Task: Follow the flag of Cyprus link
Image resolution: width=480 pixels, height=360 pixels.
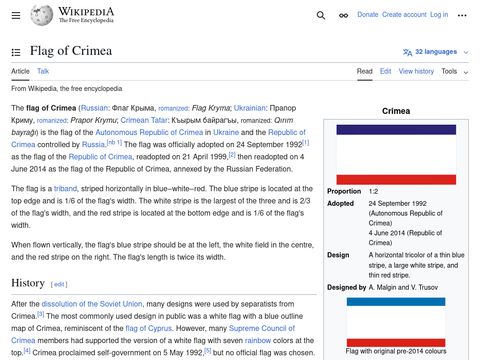Action: click(x=148, y=328)
